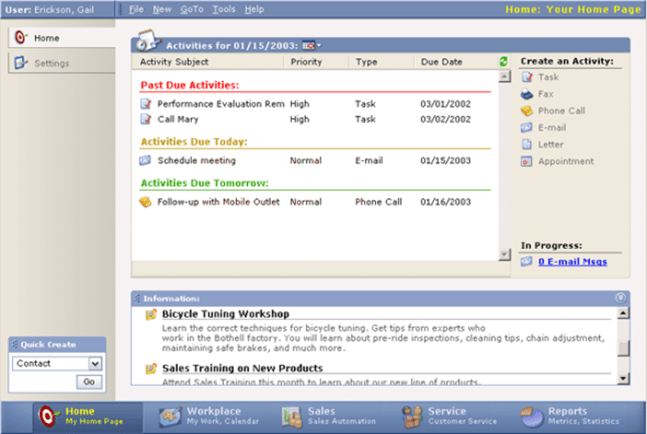This screenshot has height=434, width=647.
Task: Open the Tools menu
Action: coord(224,9)
